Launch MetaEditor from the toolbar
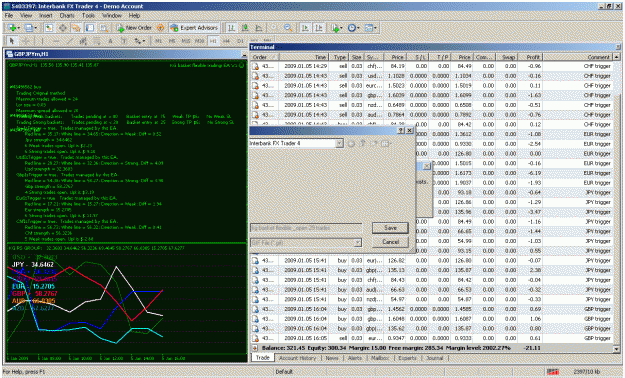This screenshot has height=378, width=625. point(160,28)
